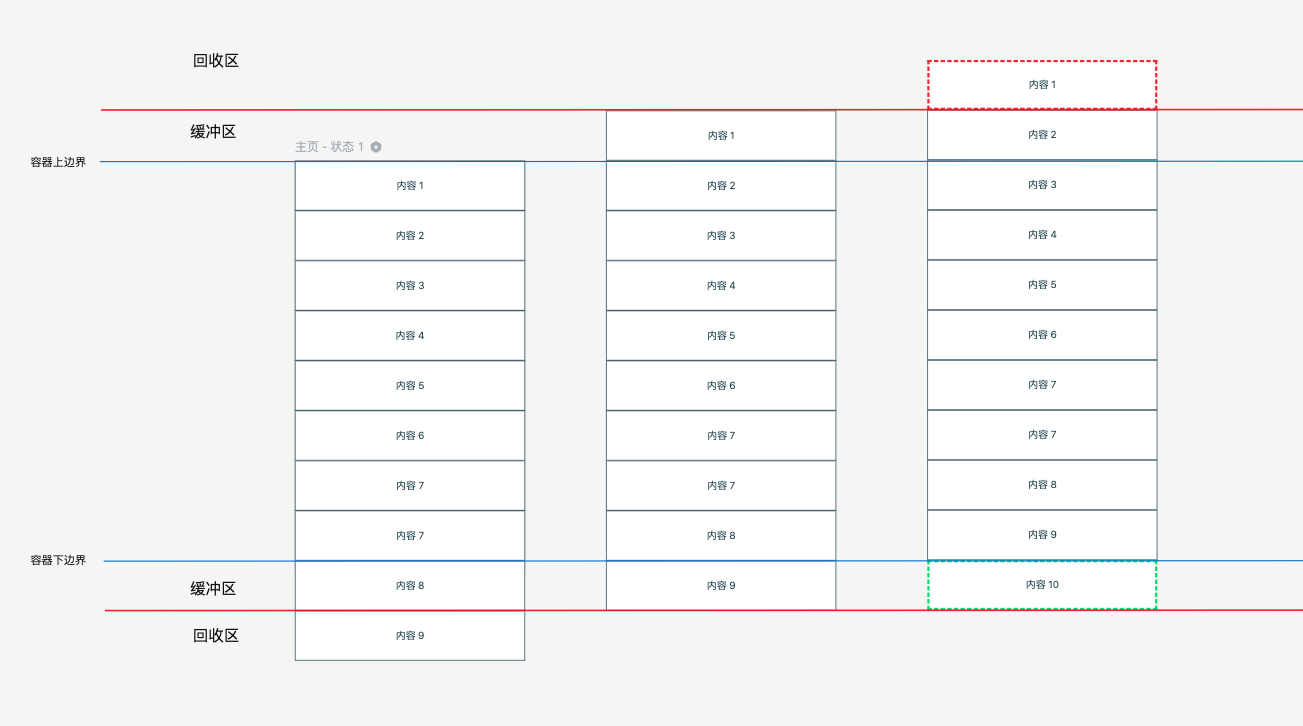Select 内容 9 in the middle column

point(721,586)
